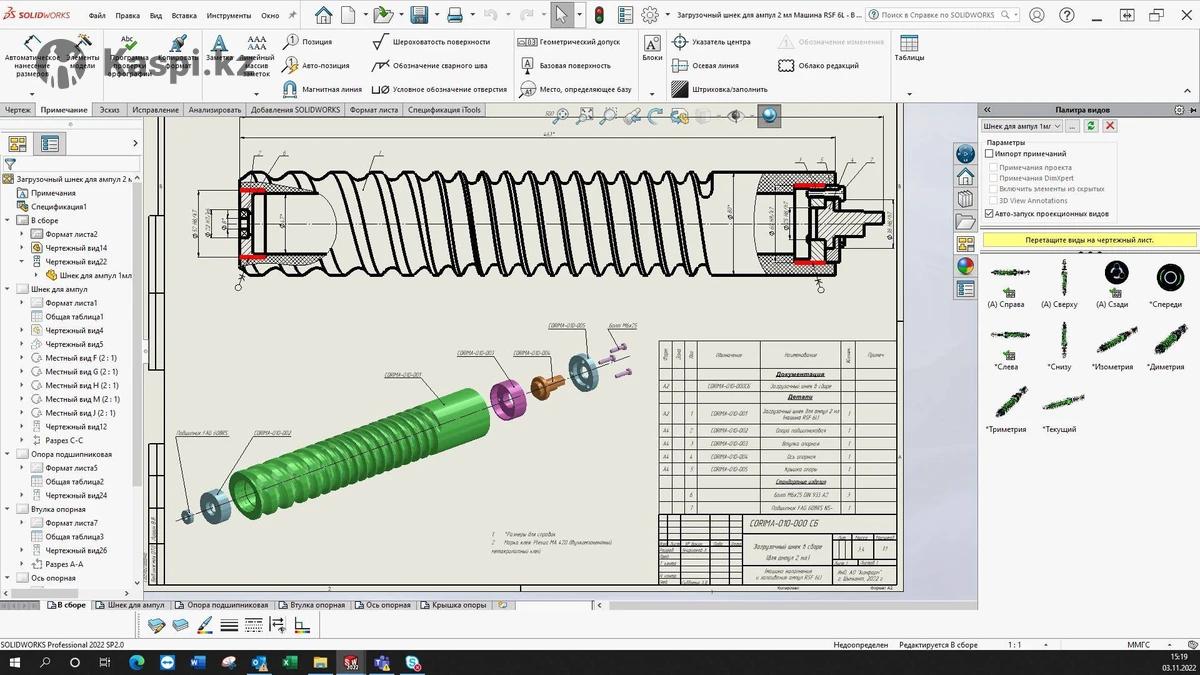1200x675 pixels.
Task: Click the browse button with three dots
Action: coord(1072,126)
